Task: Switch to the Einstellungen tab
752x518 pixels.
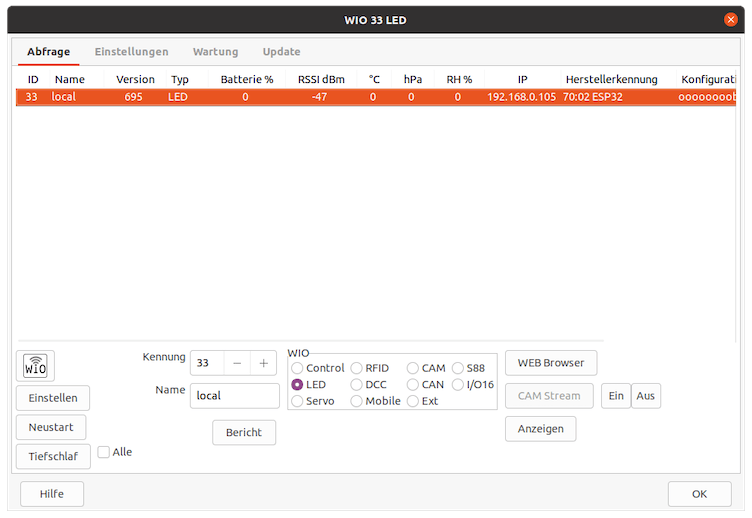Action: 131,51
